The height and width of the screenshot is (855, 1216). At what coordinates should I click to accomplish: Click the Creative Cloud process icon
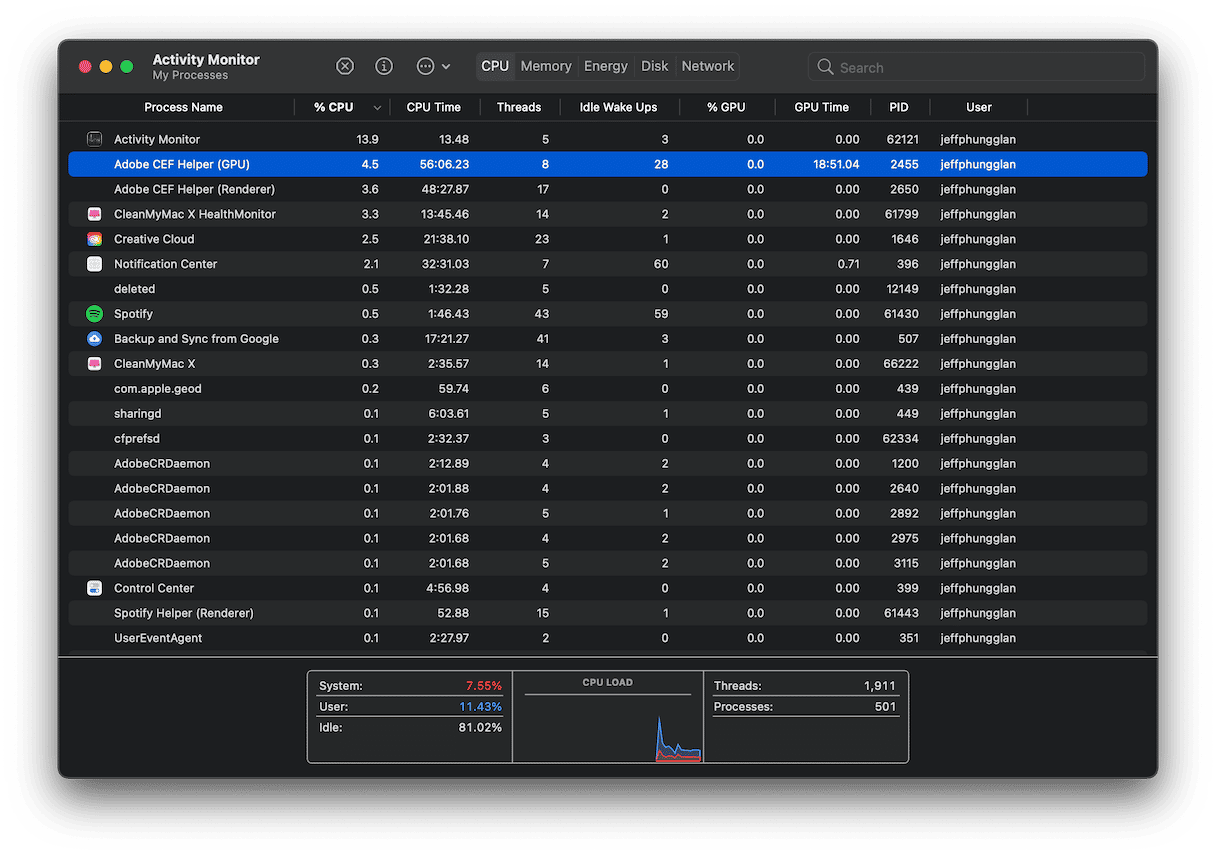tap(94, 239)
